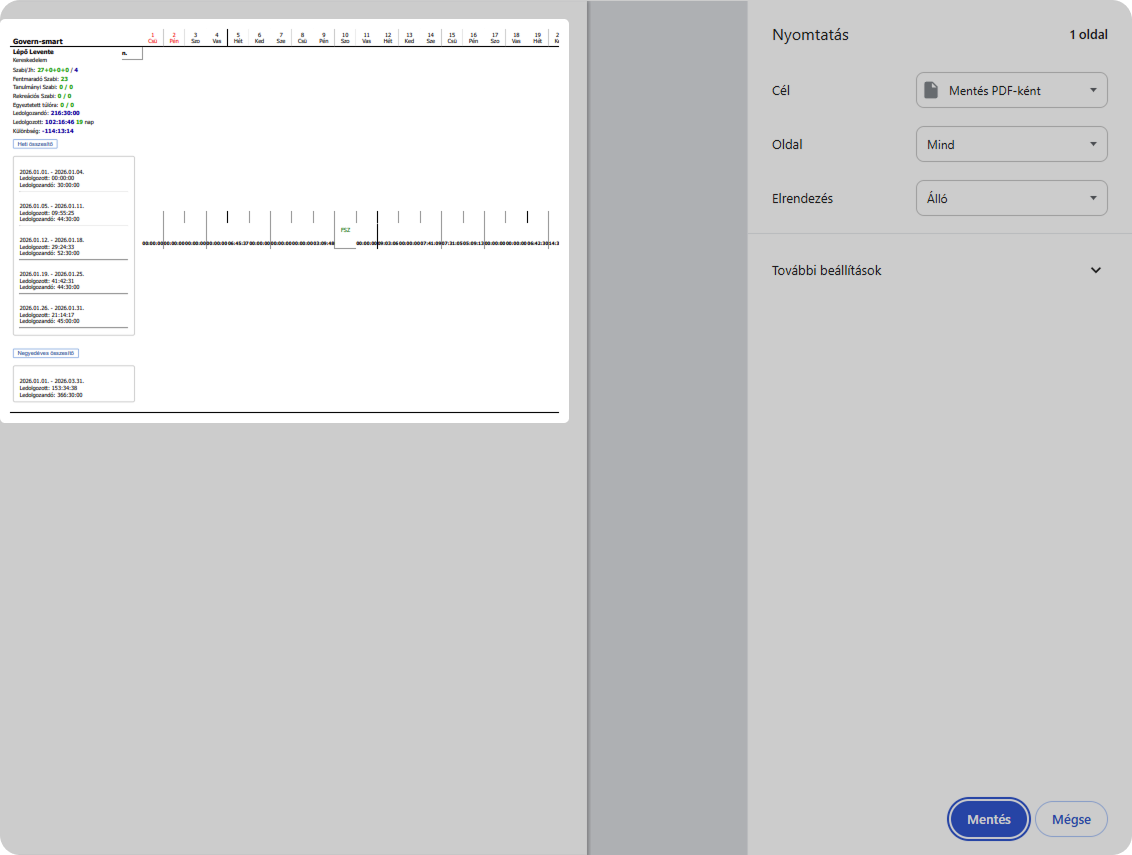Screen dimensions: 1132x855
Task: Click the 1 oldal page count label
Action: (1088, 35)
